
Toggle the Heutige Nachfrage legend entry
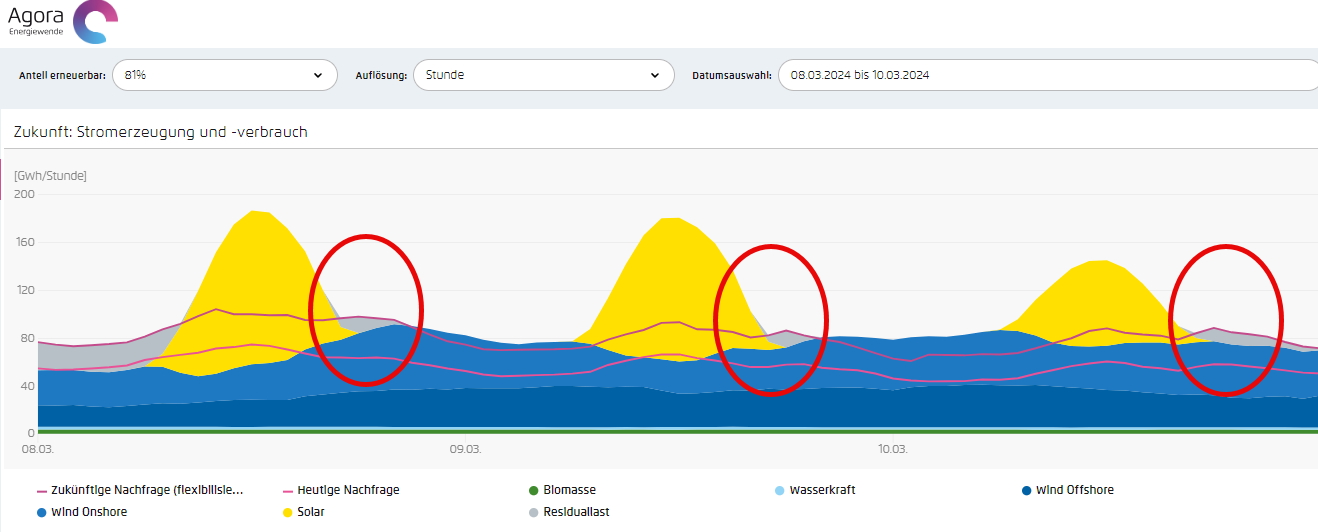[x=347, y=491]
